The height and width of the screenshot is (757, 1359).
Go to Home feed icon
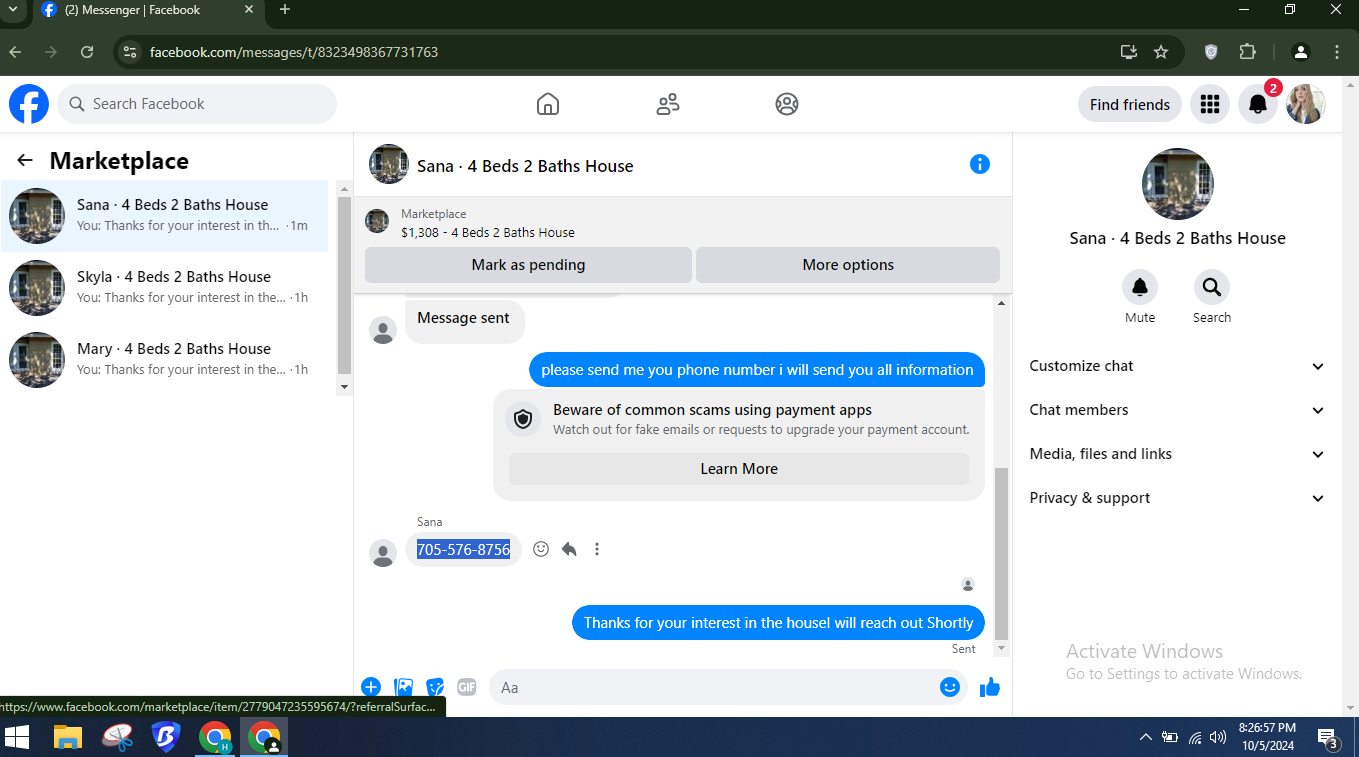[548, 104]
